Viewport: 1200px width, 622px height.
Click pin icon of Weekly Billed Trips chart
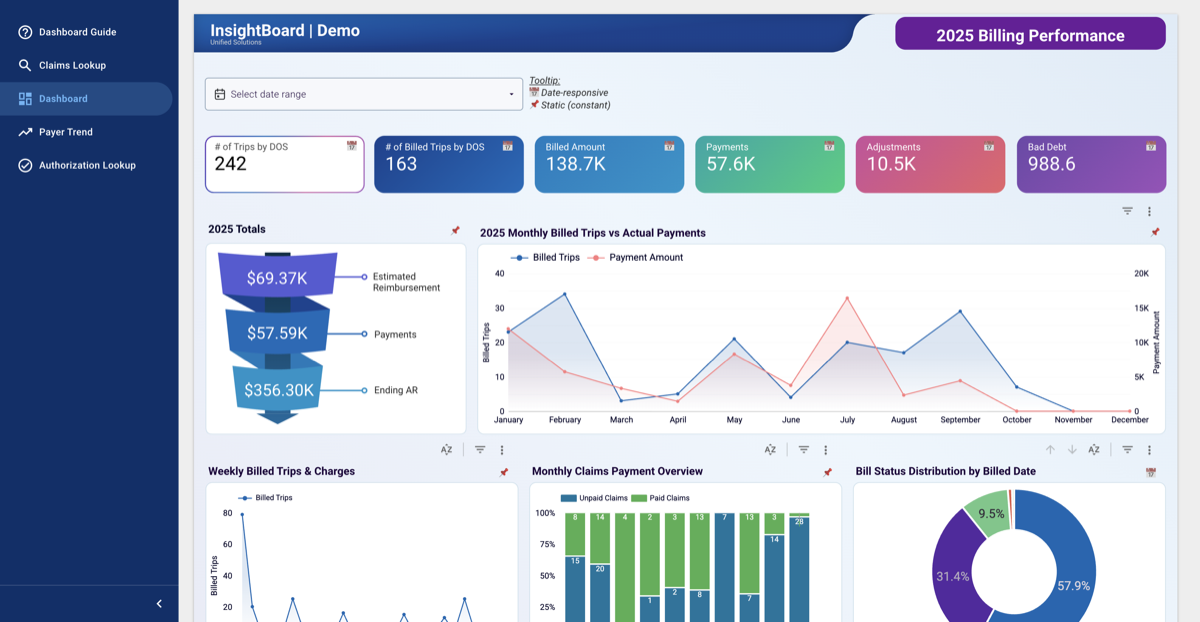[503, 472]
